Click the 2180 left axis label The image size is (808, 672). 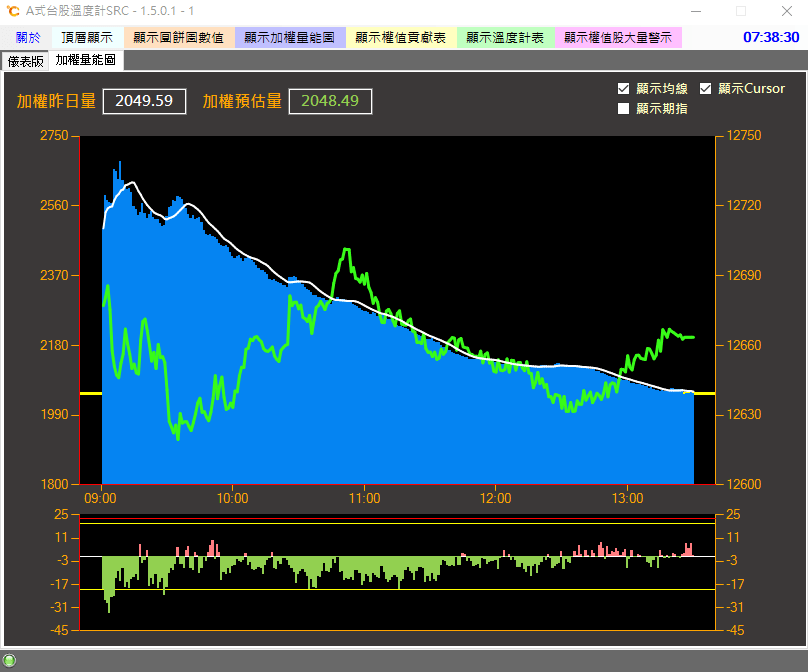point(54,345)
